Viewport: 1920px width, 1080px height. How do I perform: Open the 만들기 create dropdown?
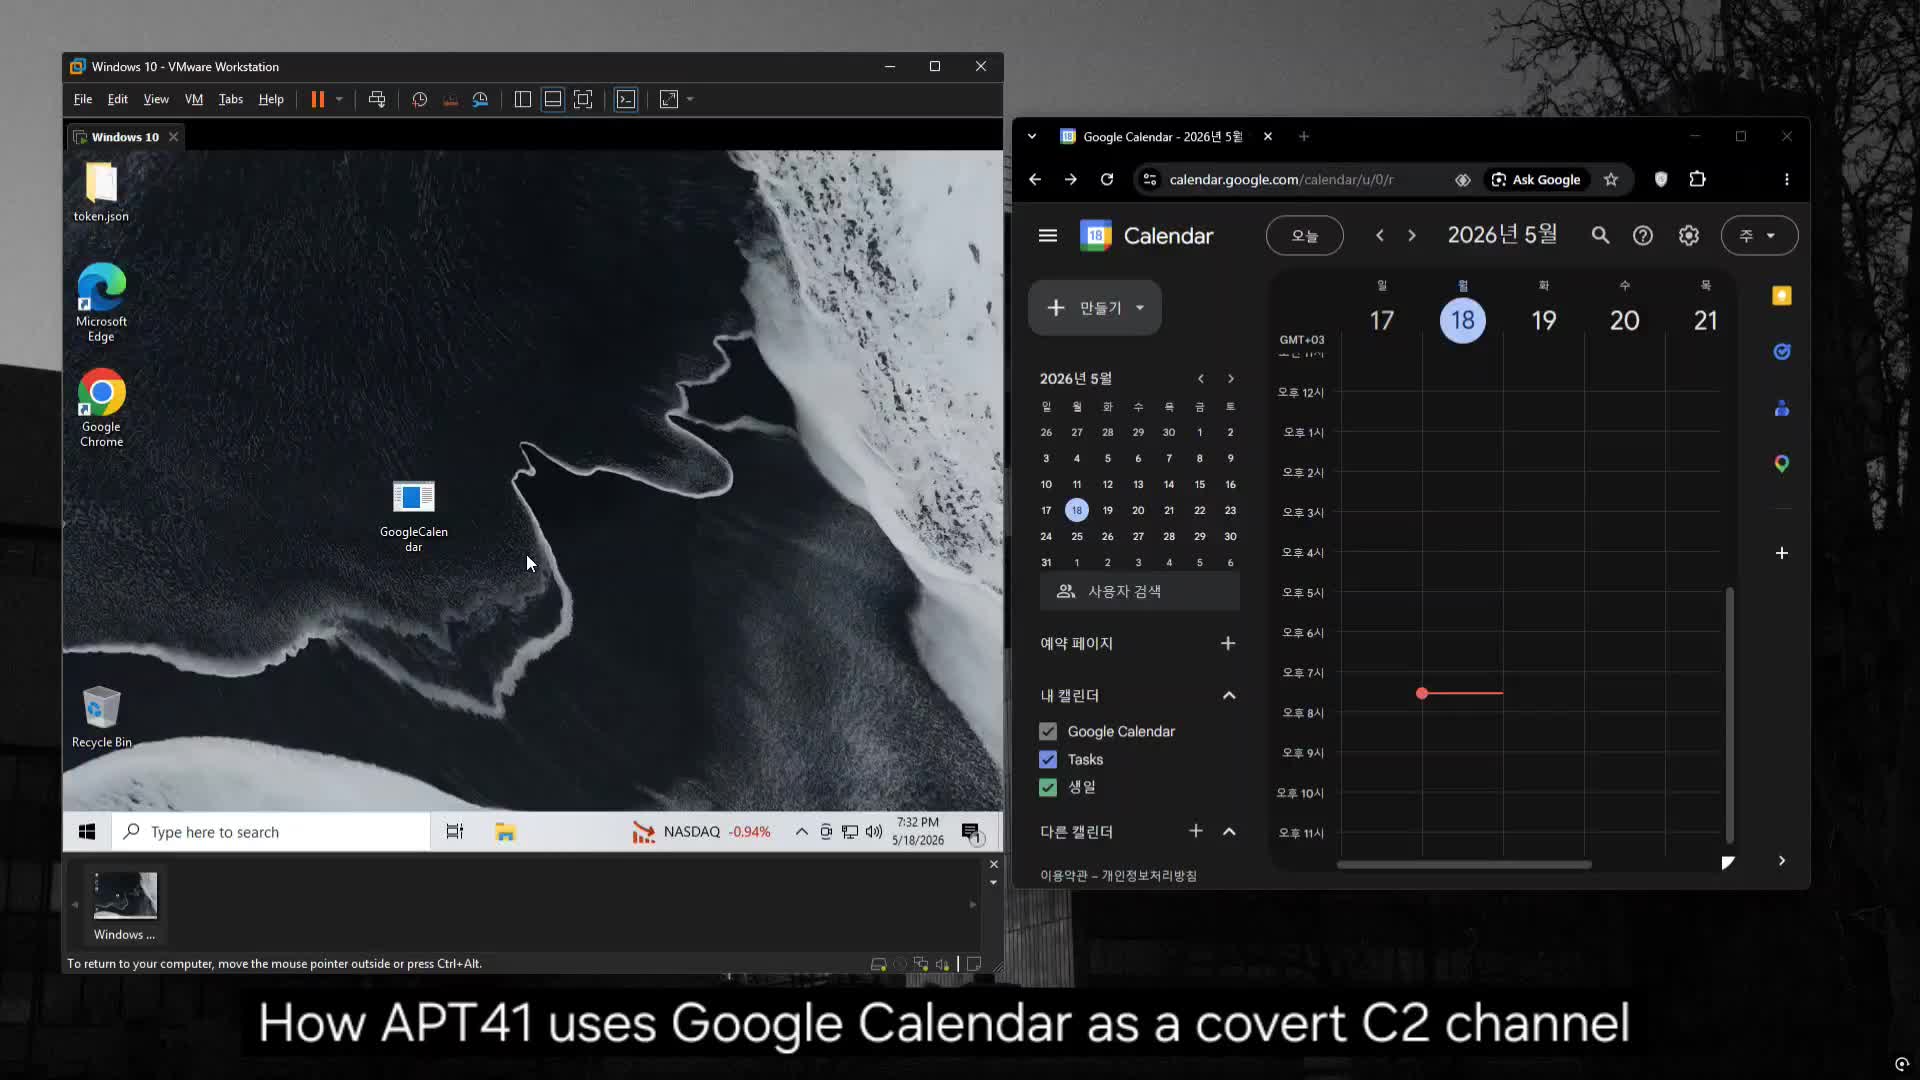pos(1095,308)
